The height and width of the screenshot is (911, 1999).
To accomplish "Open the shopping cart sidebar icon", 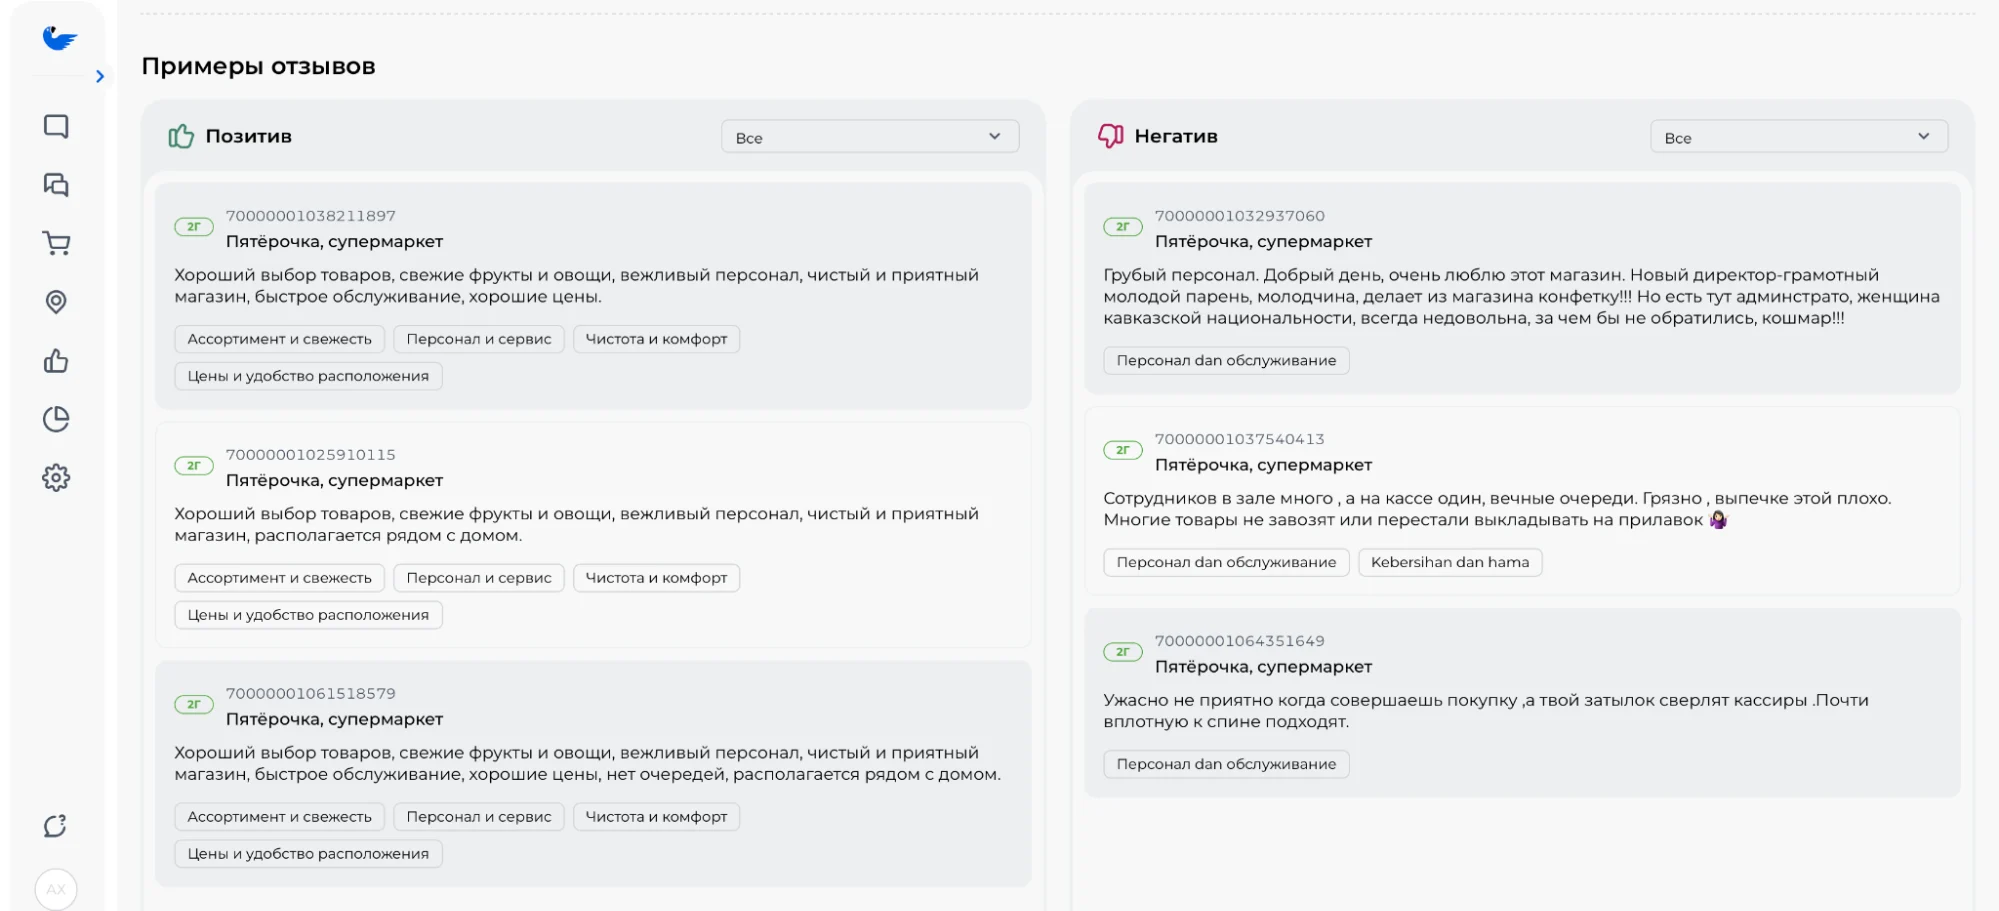I will pos(56,243).
